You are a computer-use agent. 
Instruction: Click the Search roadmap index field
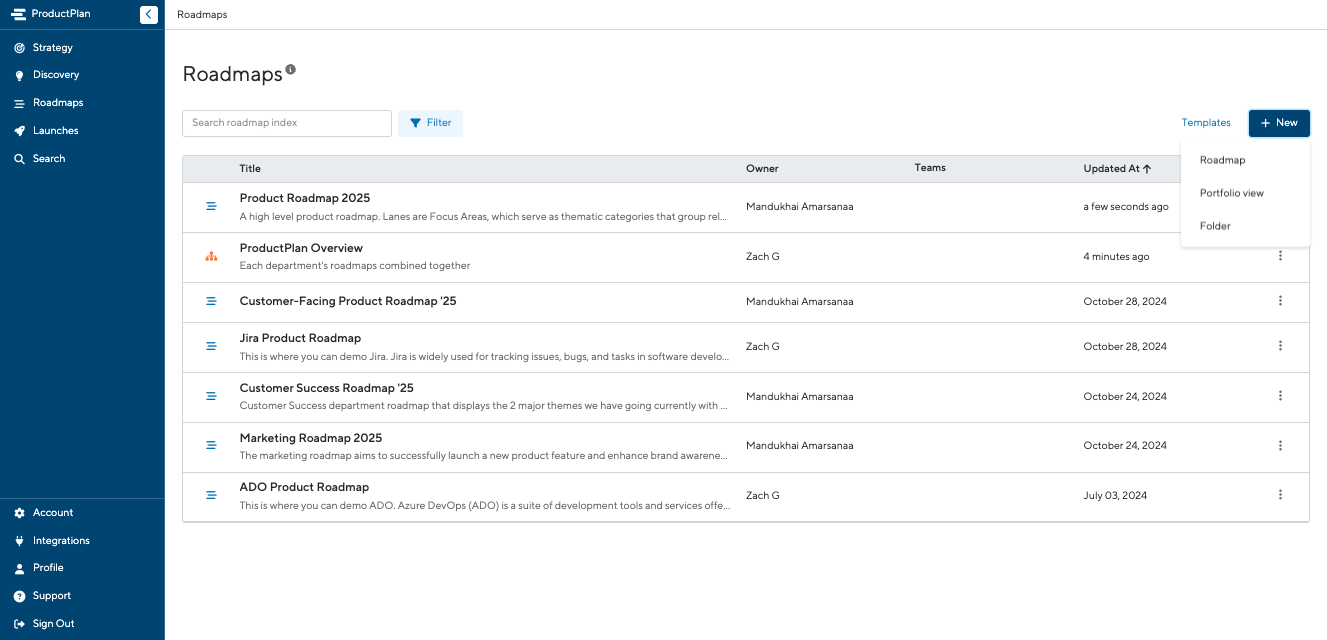point(287,123)
